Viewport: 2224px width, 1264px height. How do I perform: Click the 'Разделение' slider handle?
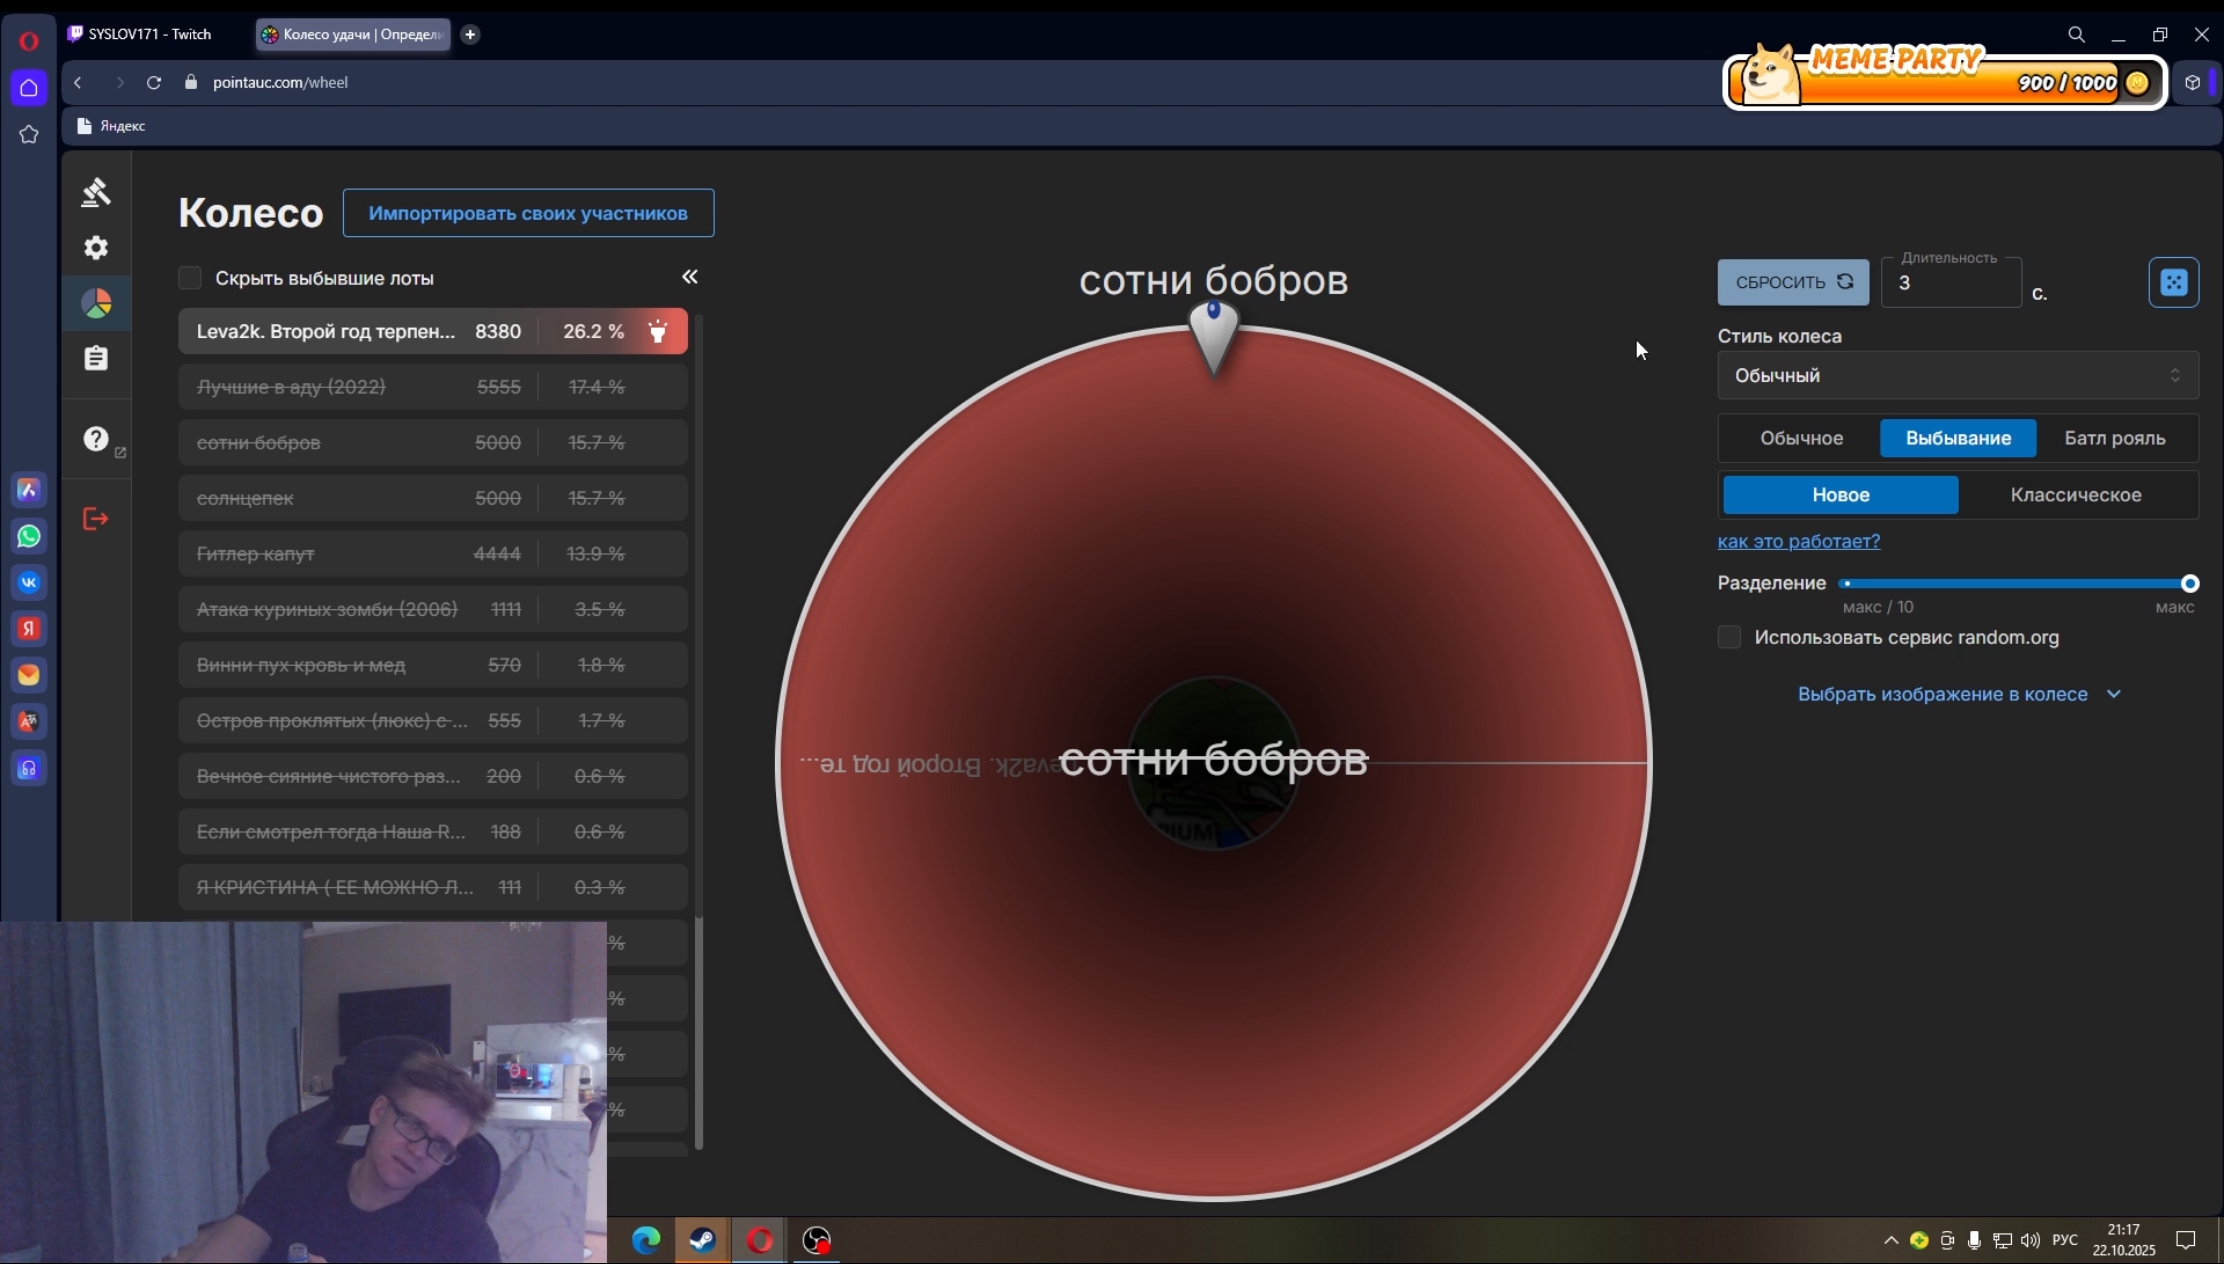click(x=2189, y=583)
